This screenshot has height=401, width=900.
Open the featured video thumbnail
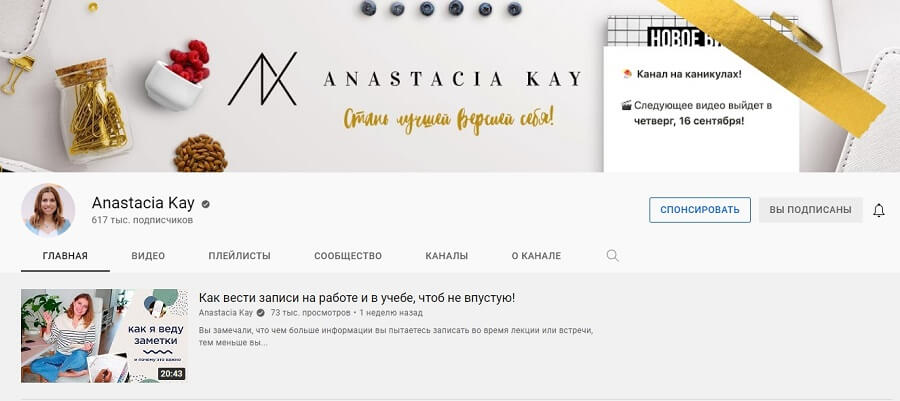coord(104,336)
